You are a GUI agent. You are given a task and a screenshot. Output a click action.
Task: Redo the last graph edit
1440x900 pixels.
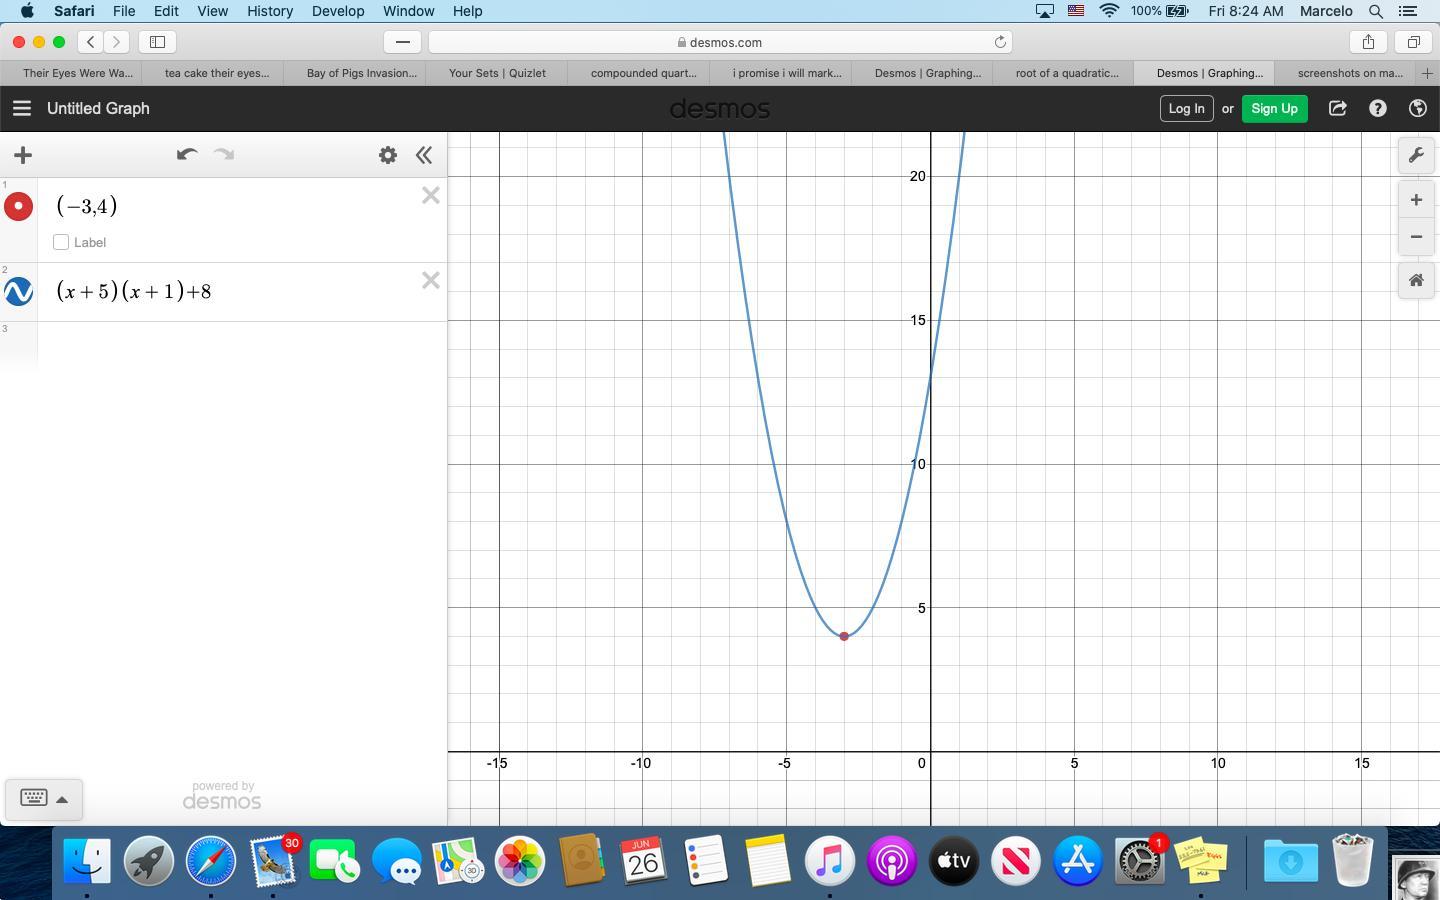[224, 155]
